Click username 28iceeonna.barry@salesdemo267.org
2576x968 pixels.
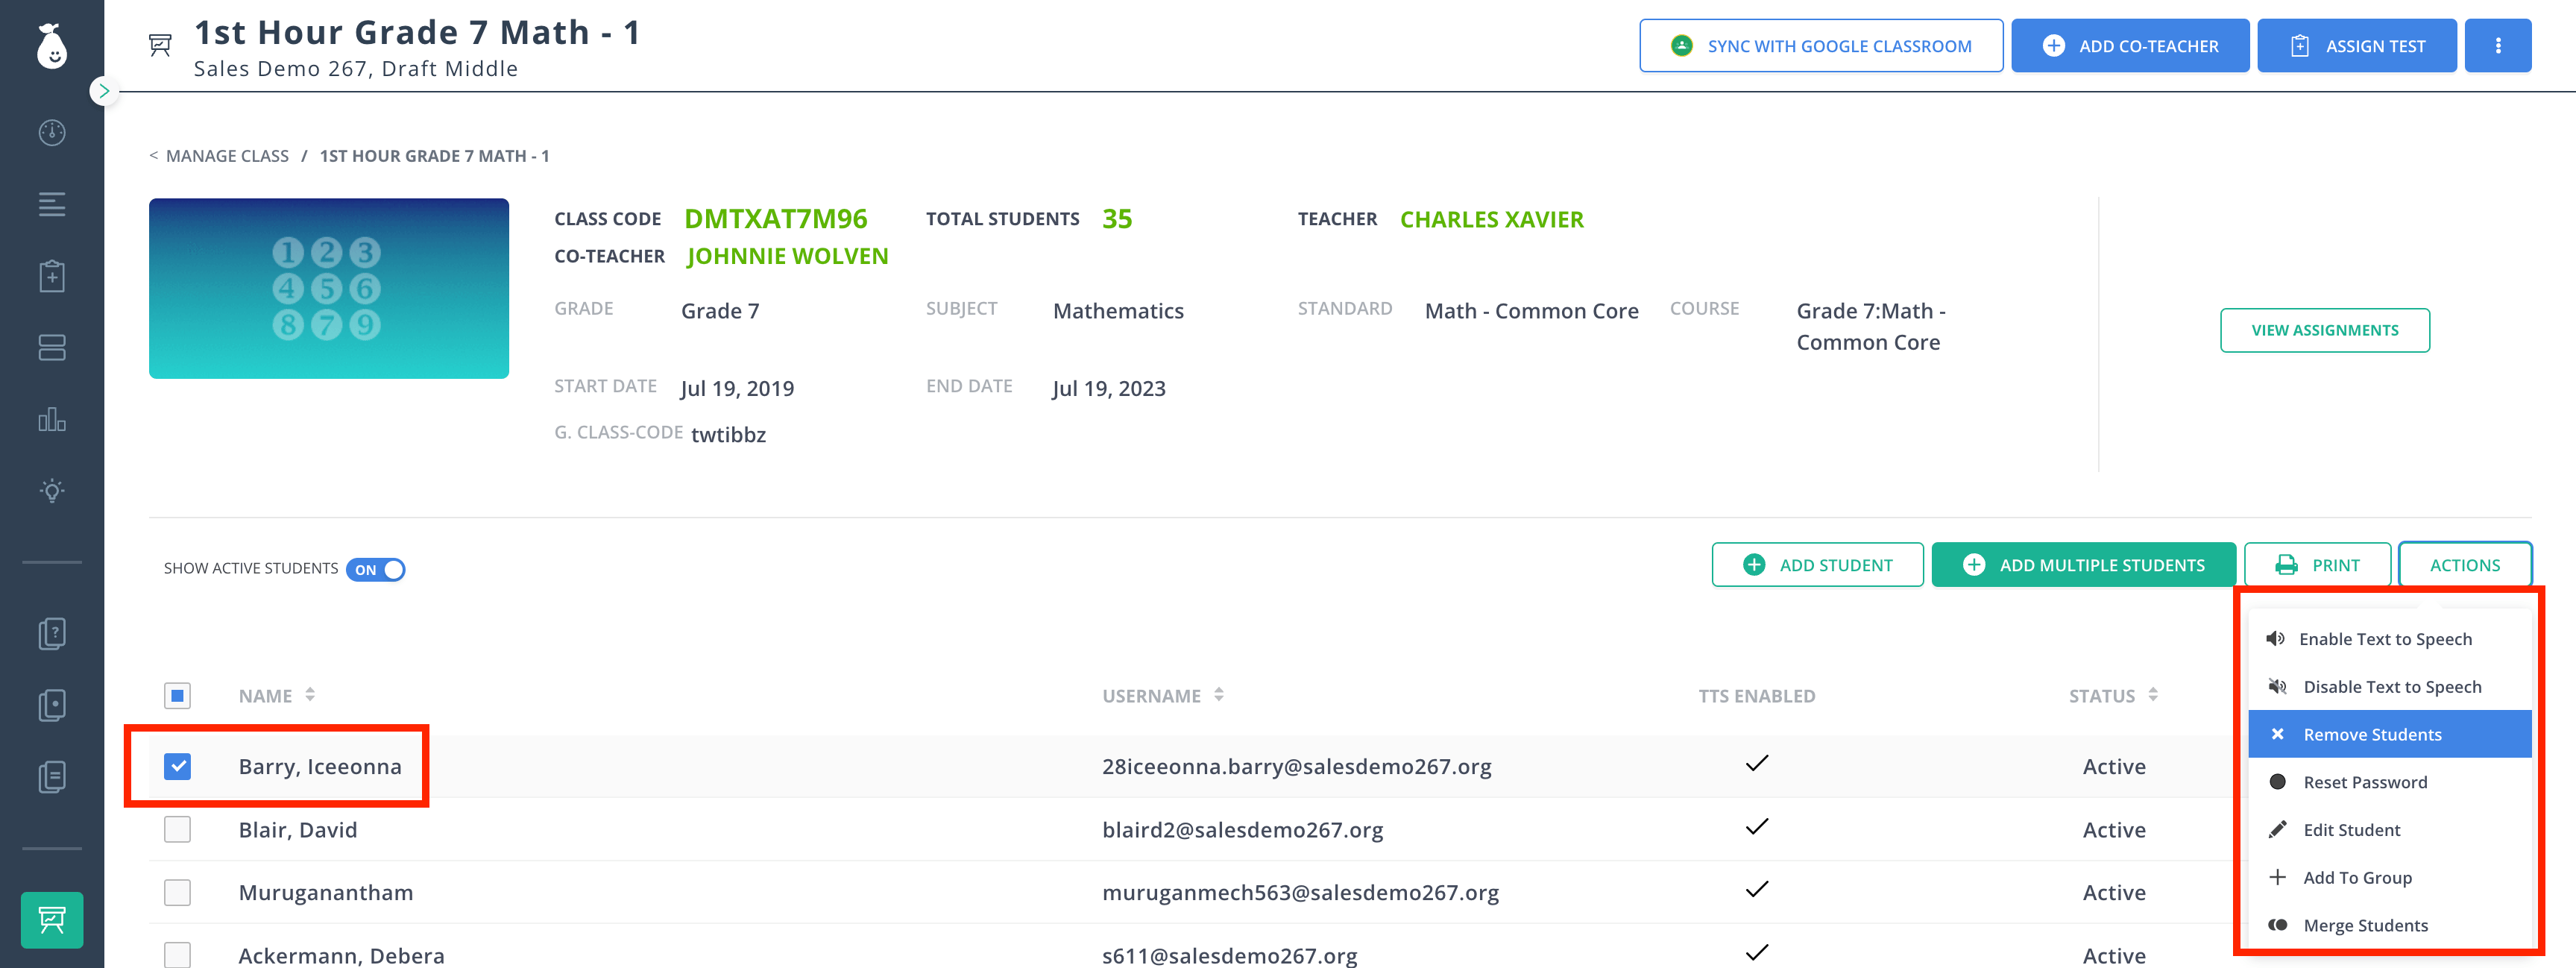1297,767
